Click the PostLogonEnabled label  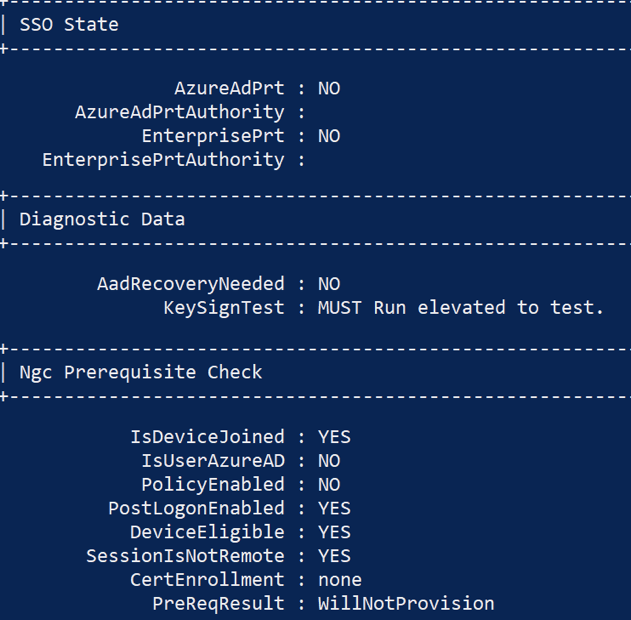coord(196,508)
